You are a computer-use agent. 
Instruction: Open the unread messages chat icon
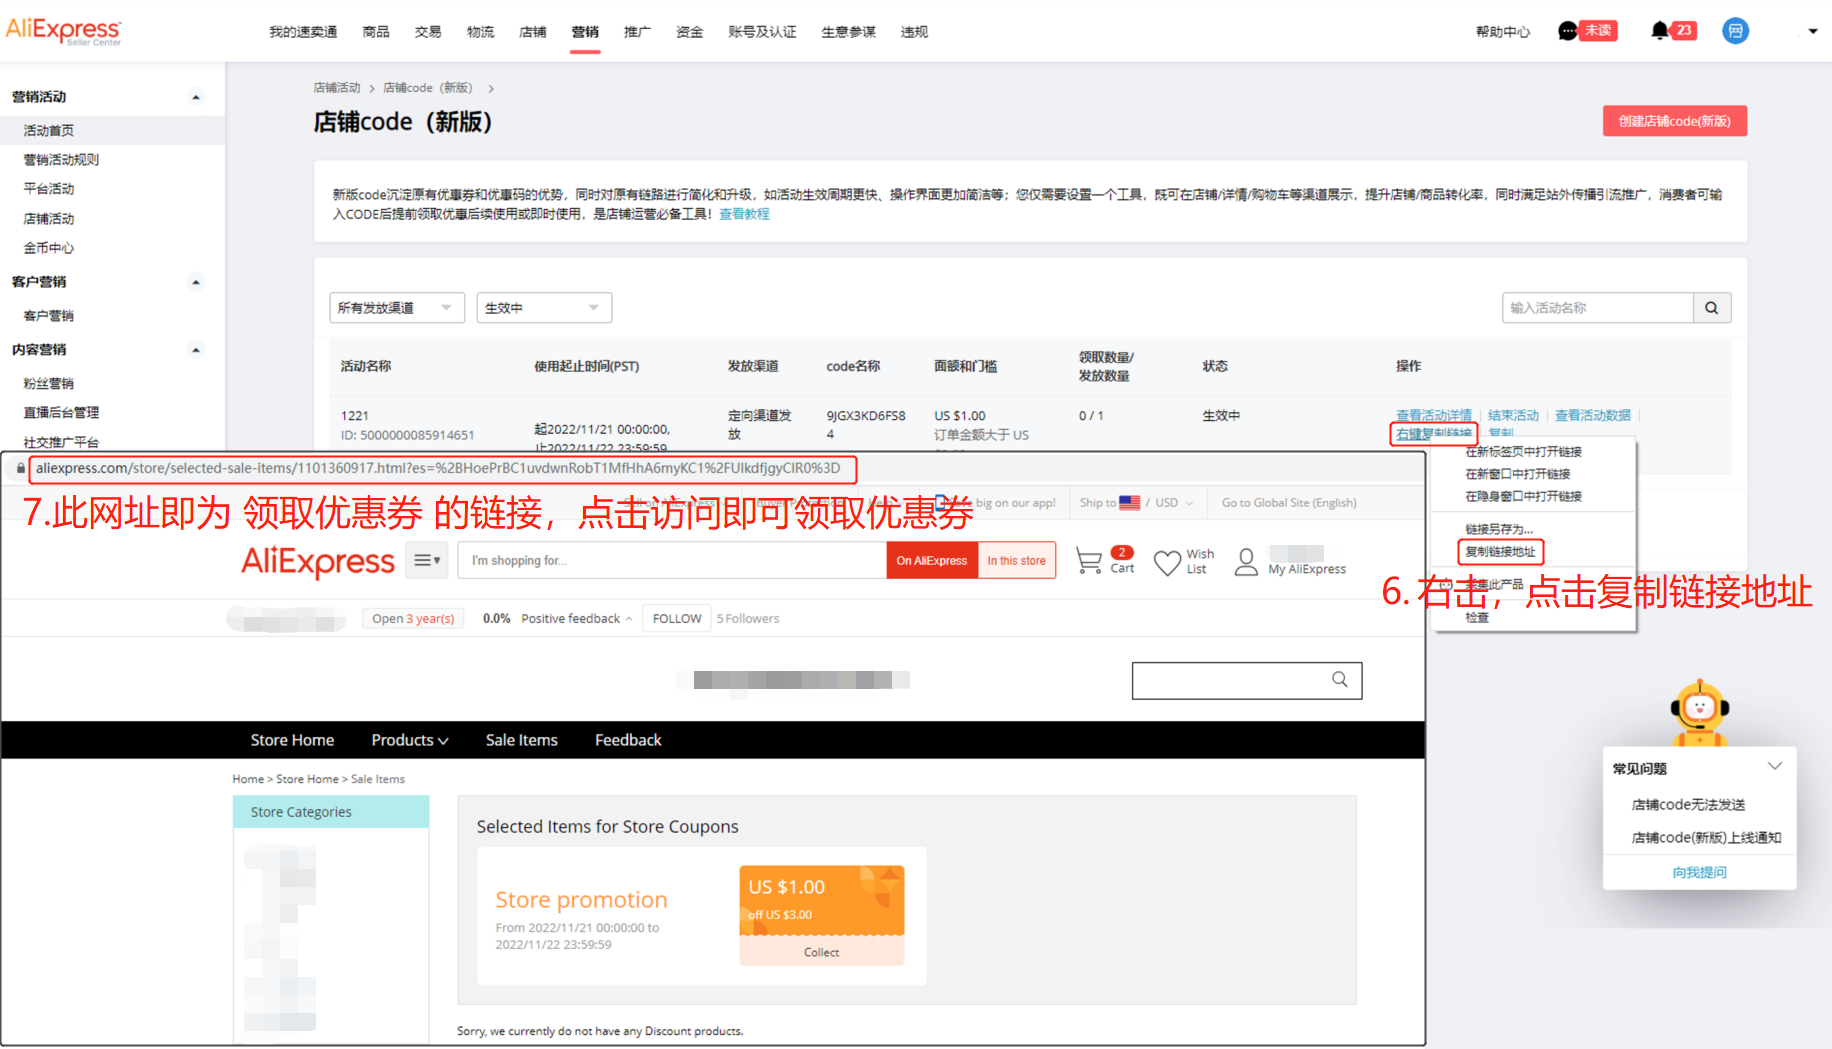point(1568,31)
